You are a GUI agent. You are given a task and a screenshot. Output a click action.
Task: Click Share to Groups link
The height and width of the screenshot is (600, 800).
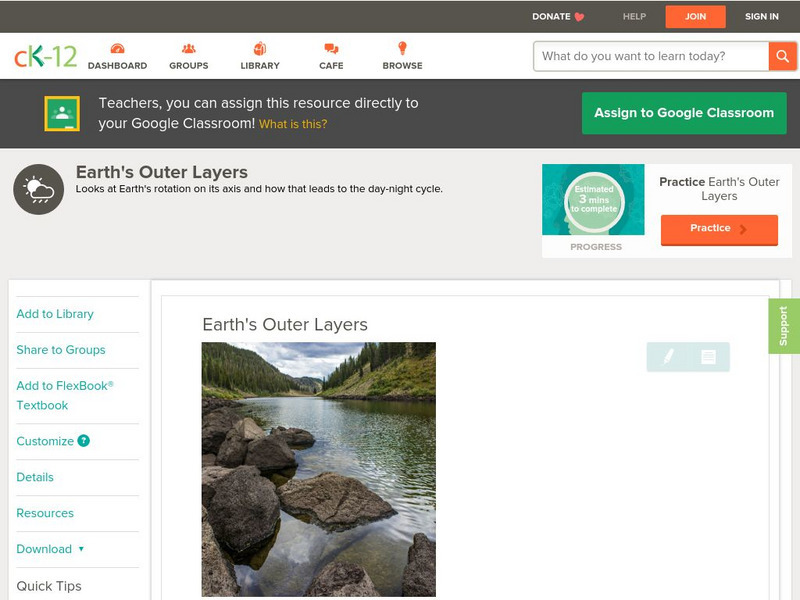coord(61,350)
